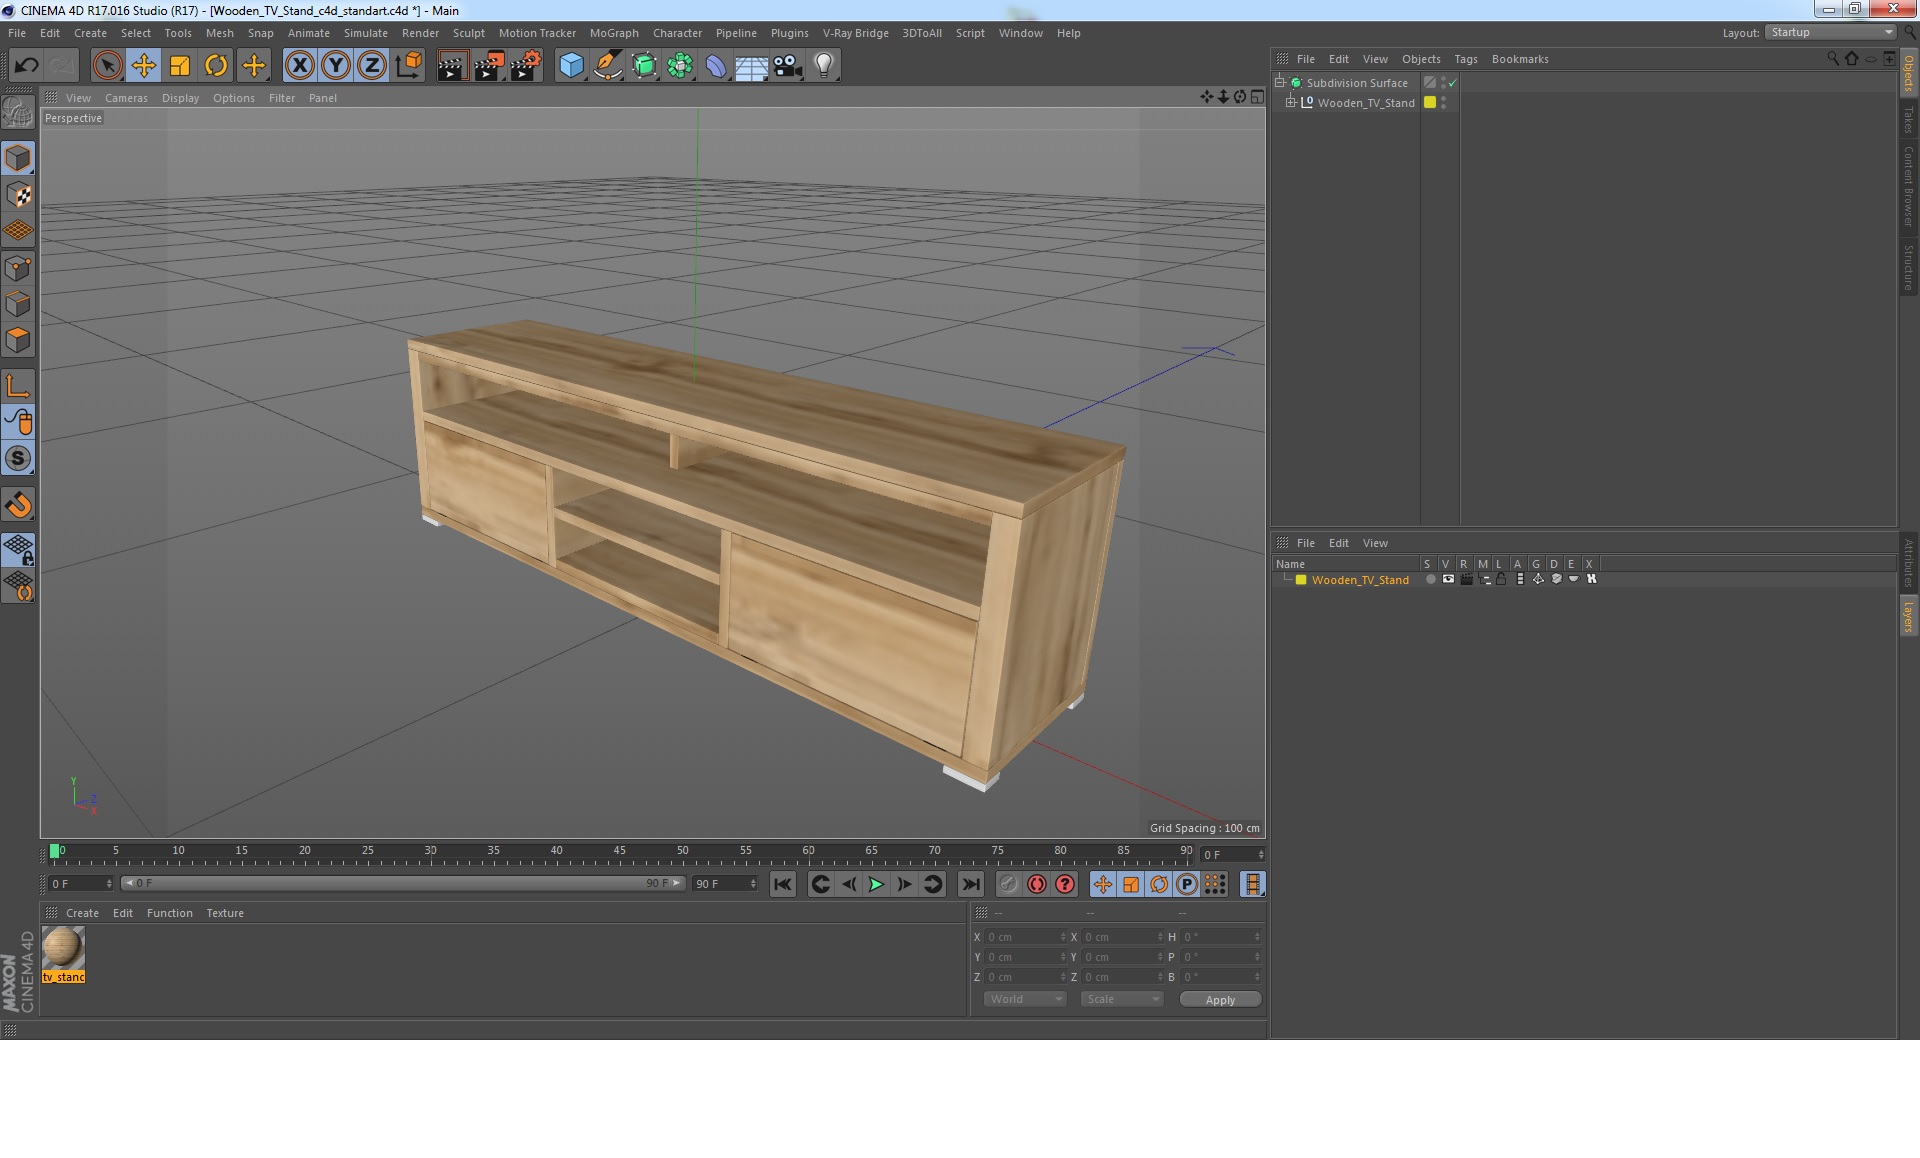Image resolution: width=1920 pixels, height=1158 pixels.
Task: Open the Deformer objects icon
Action: tap(716, 66)
